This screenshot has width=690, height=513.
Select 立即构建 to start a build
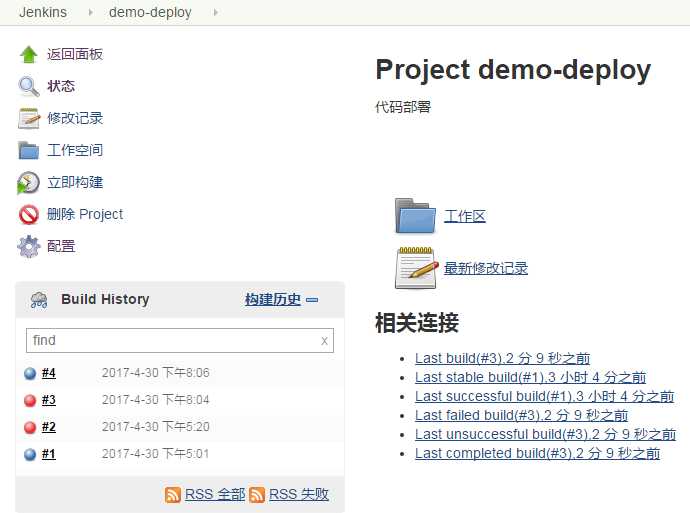(x=75, y=183)
